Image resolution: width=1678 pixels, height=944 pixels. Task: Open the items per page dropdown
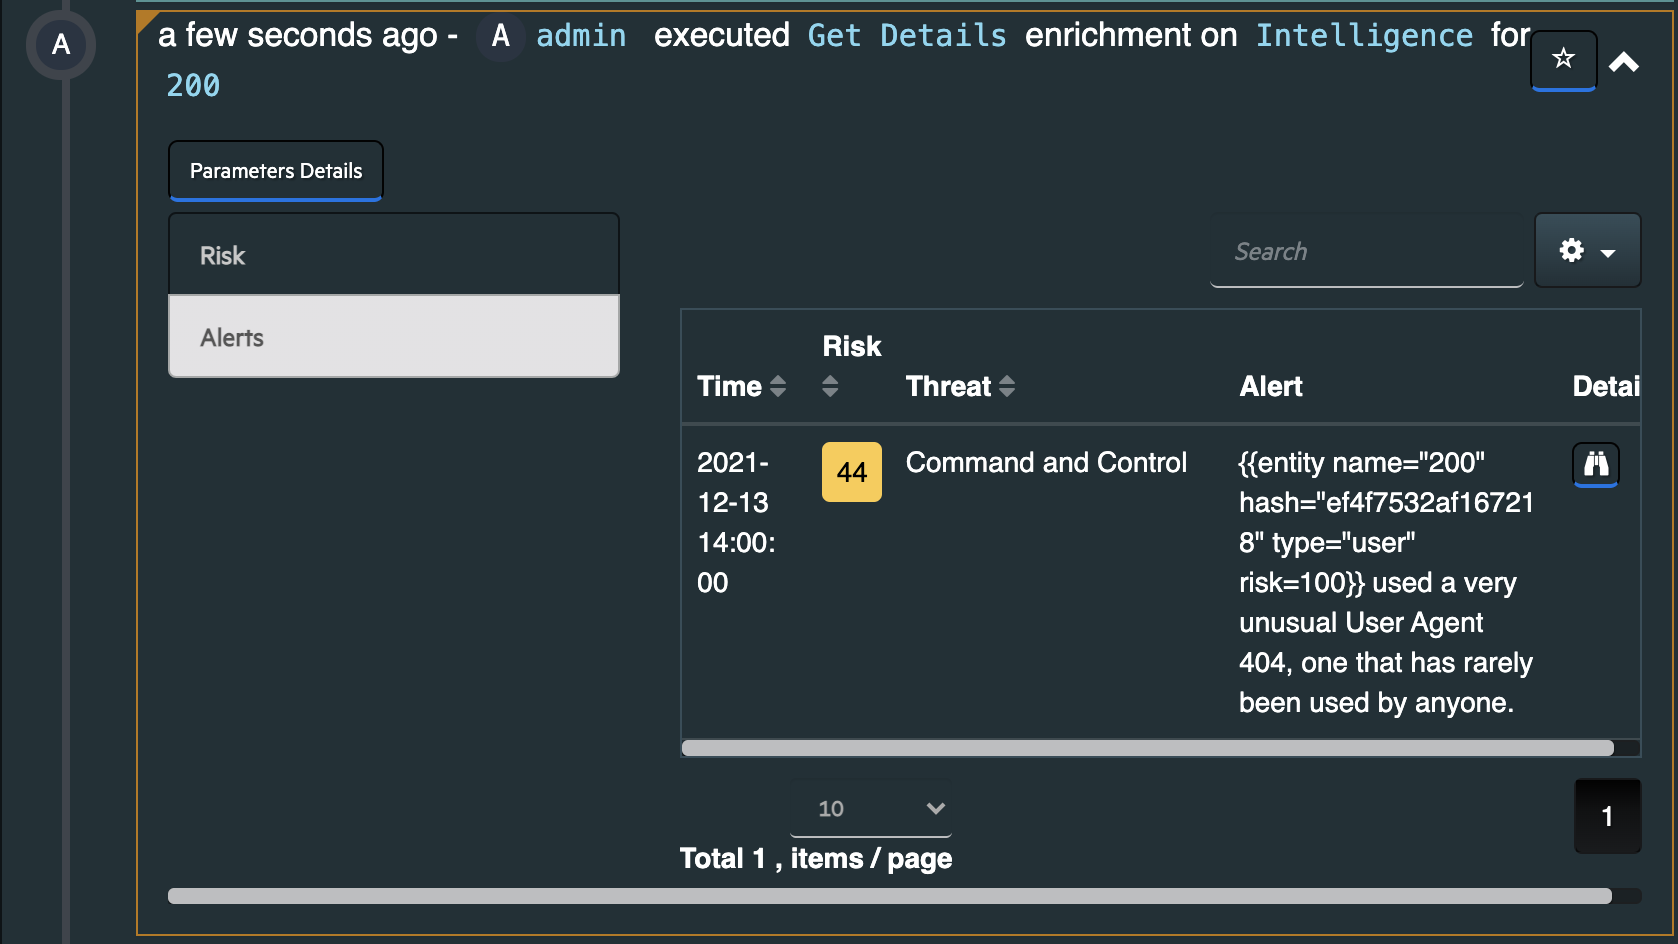(871, 808)
